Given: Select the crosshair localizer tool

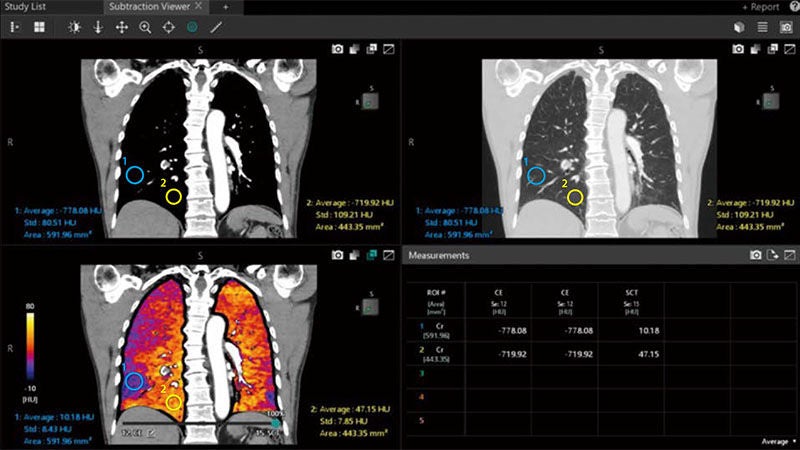Looking at the screenshot, I should 169,27.
